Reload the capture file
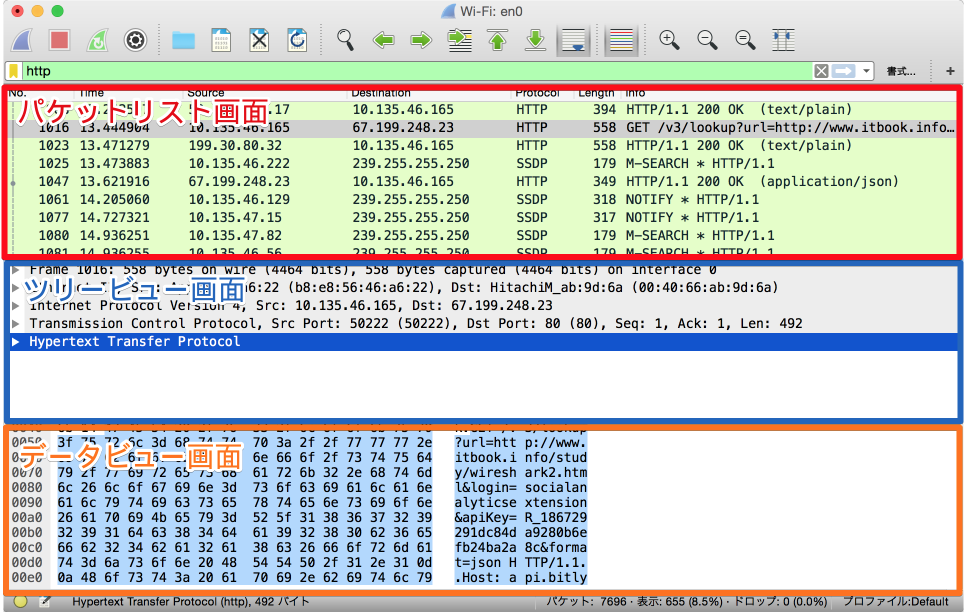 pyautogui.click(x=298, y=41)
